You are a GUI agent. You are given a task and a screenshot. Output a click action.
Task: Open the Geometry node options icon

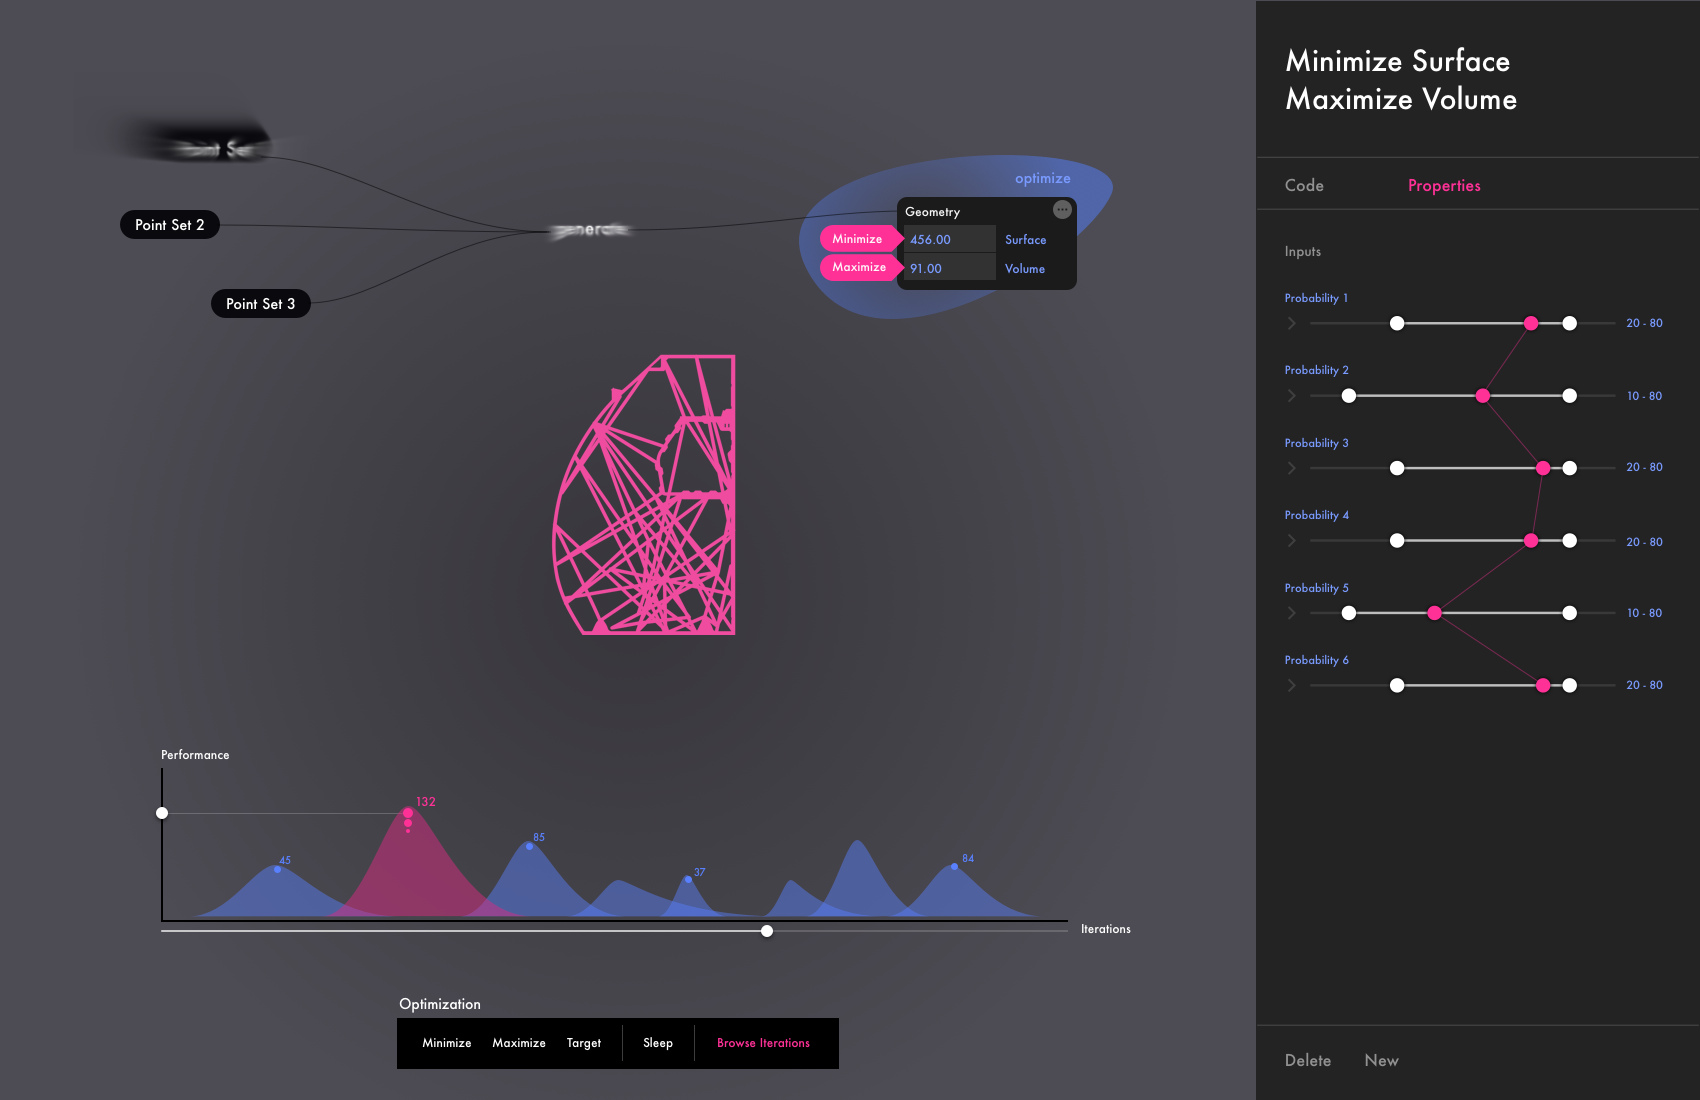(x=1062, y=210)
